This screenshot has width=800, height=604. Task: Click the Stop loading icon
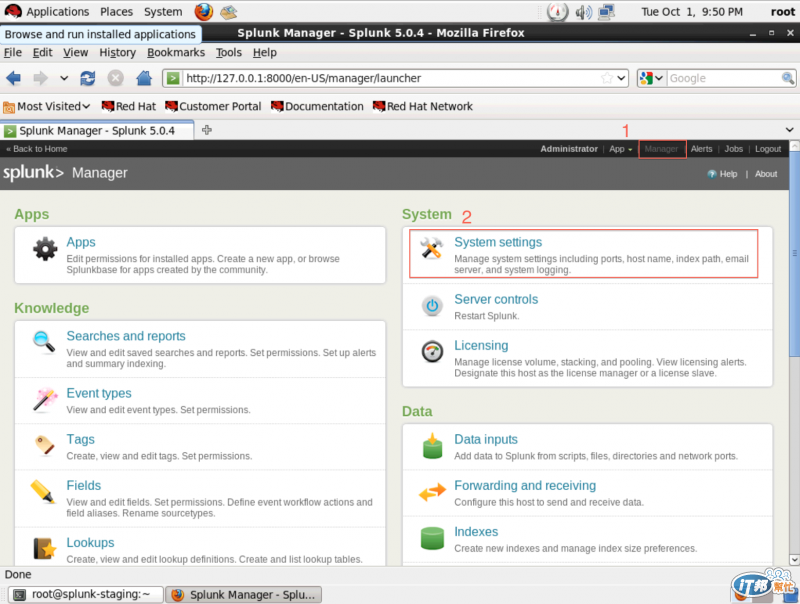click(x=115, y=78)
